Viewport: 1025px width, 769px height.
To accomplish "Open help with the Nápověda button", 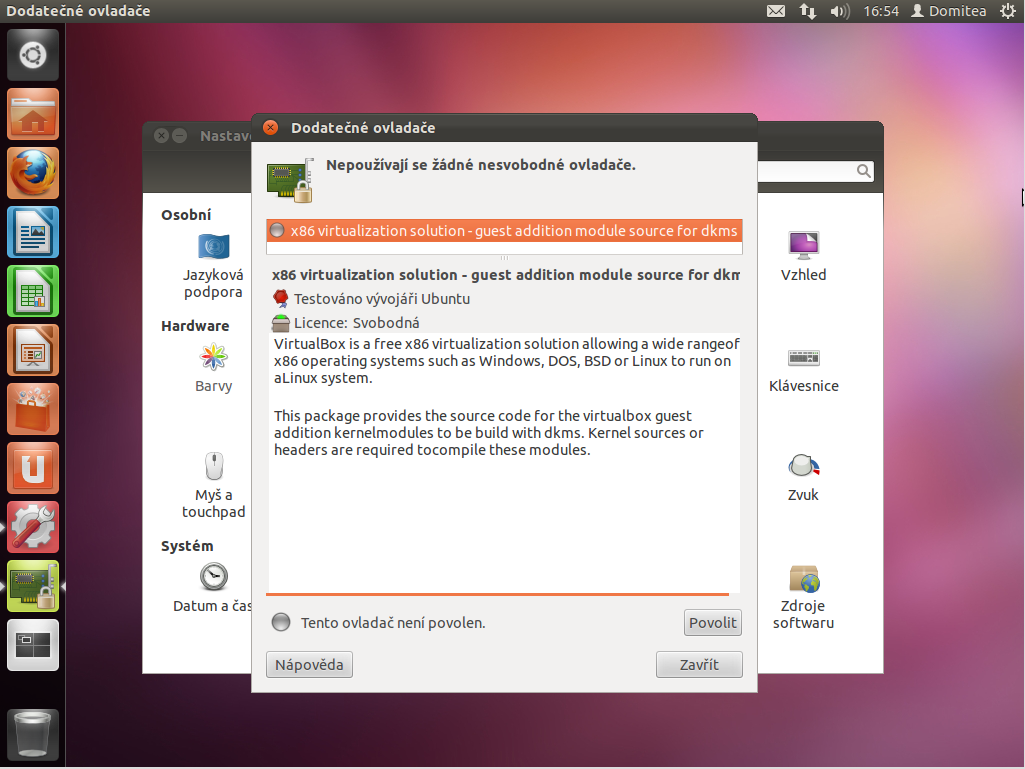I will (x=309, y=665).
